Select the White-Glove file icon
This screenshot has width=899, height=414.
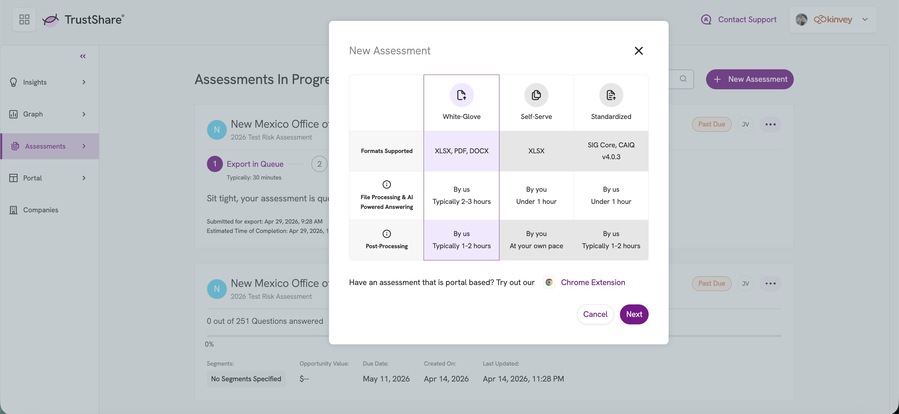[462, 95]
